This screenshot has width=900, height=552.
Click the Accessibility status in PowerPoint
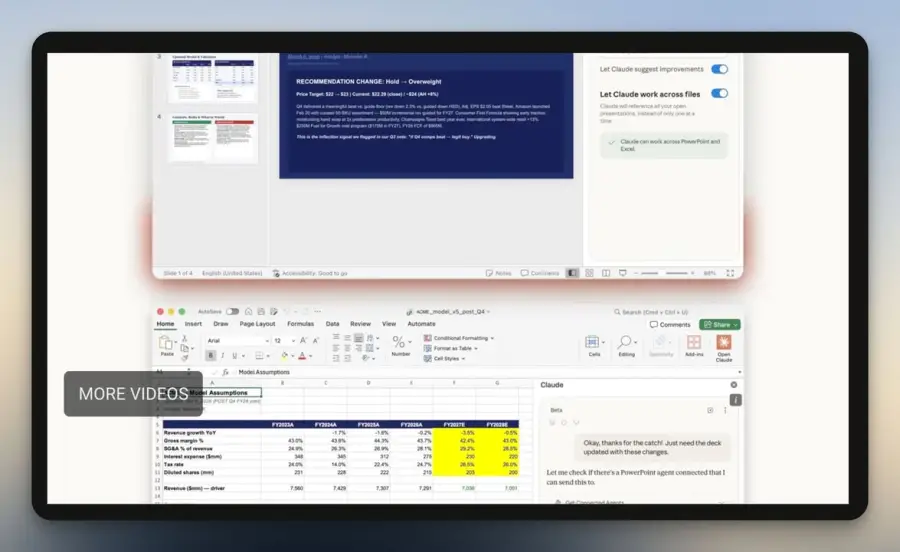click(310, 273)
